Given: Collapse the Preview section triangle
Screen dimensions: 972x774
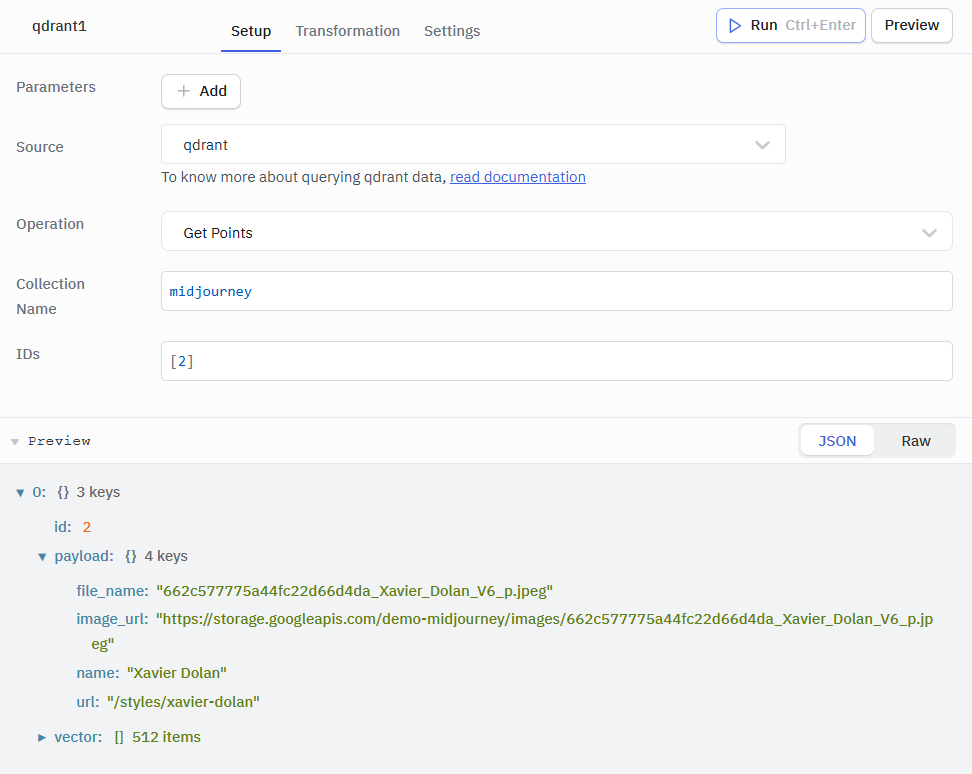Looking at the screenshot, I should tap(15, 442).
